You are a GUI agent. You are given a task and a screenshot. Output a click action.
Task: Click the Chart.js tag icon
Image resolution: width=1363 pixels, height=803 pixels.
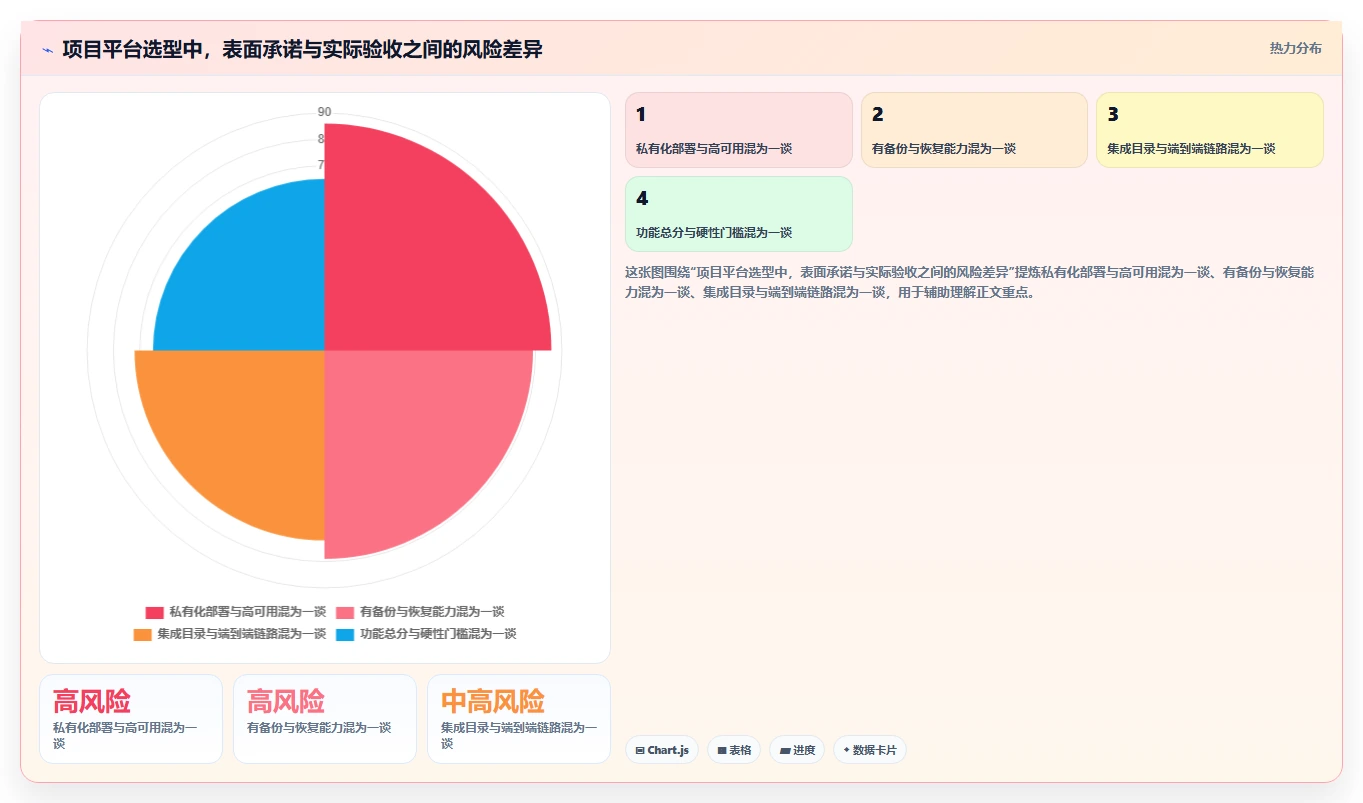coord(640,750)
